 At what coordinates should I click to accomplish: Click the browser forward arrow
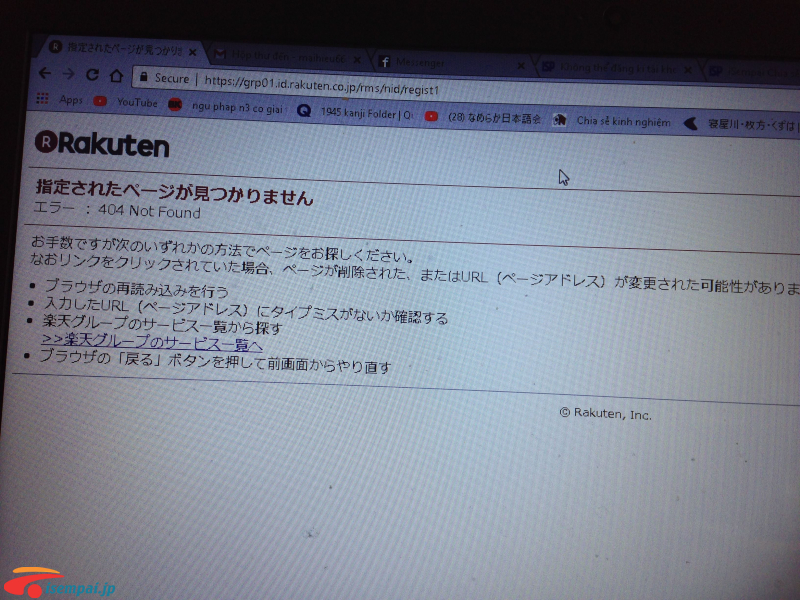pyautogui.click(x=68, y=74)
